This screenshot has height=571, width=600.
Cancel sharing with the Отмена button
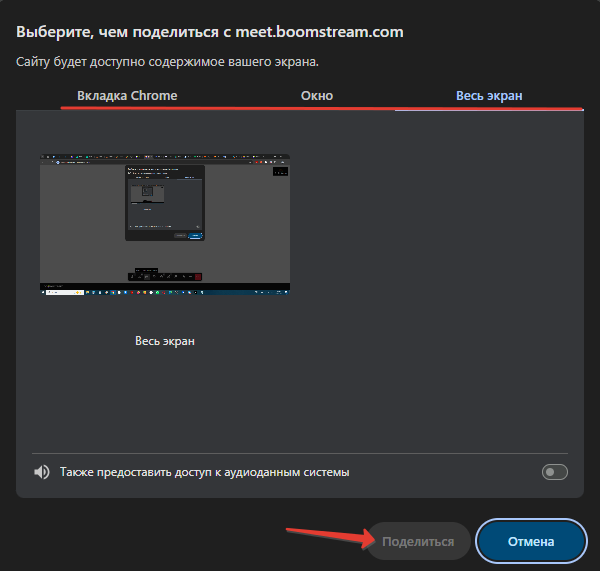coord(531,542)
